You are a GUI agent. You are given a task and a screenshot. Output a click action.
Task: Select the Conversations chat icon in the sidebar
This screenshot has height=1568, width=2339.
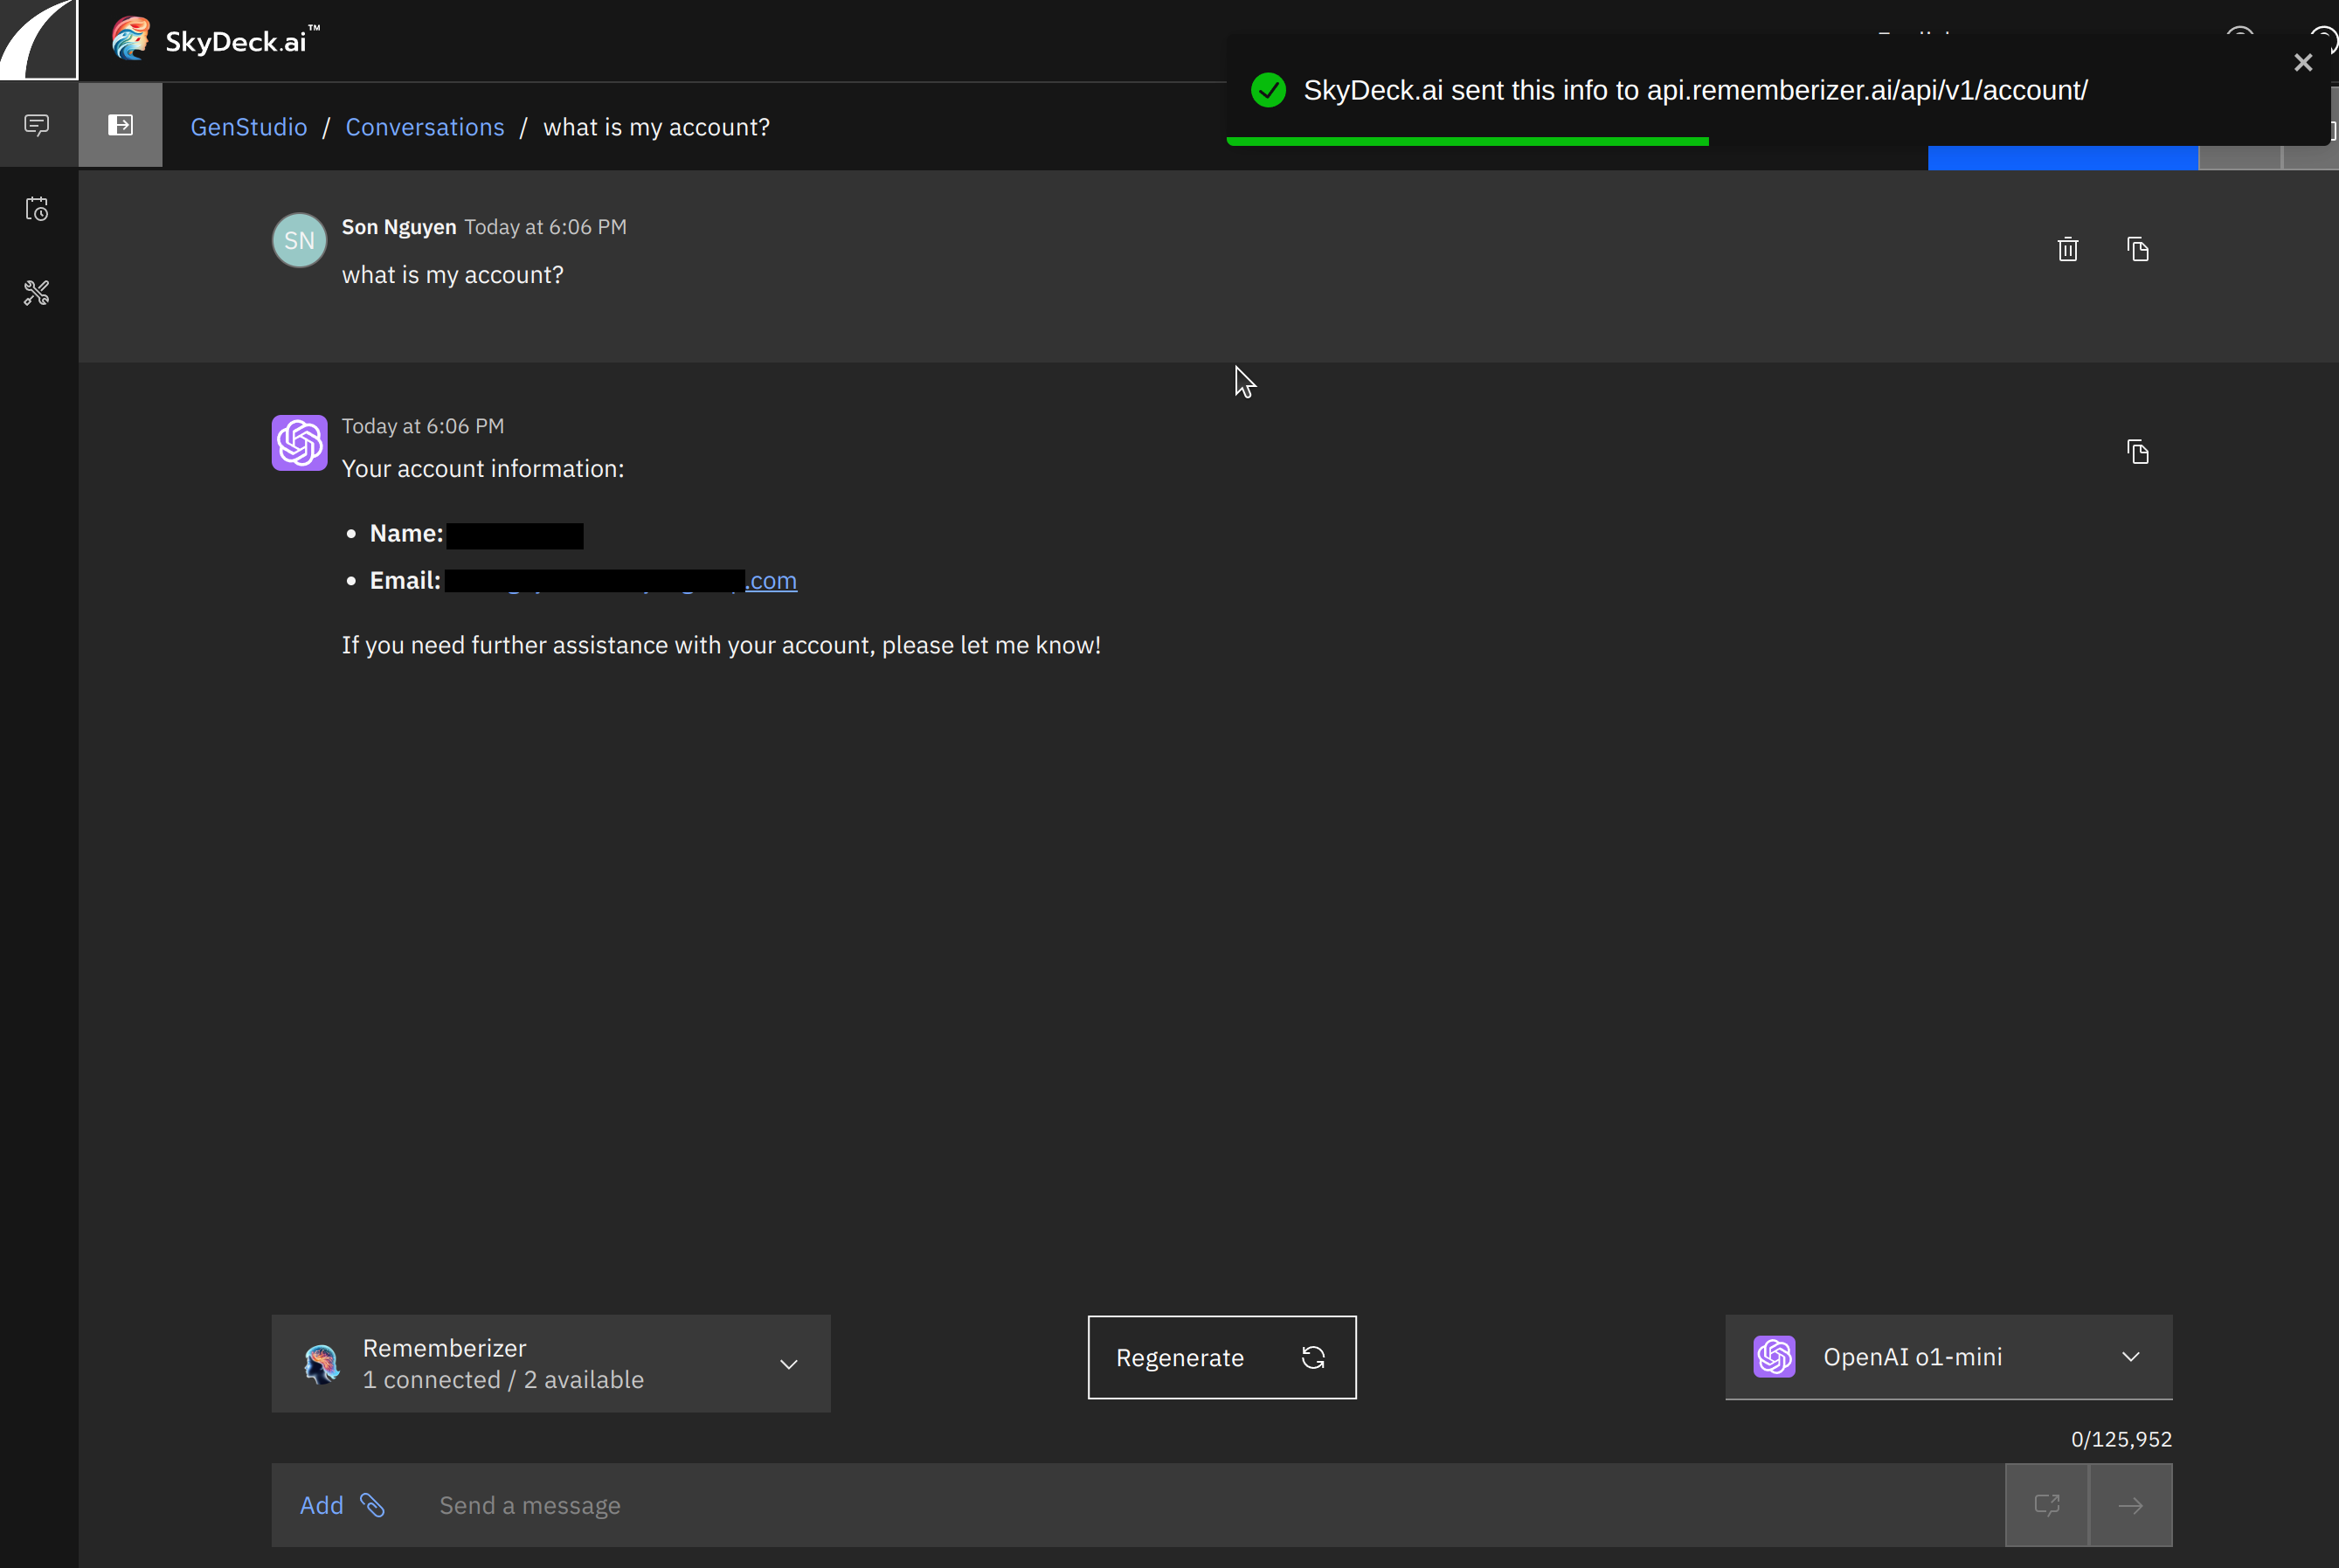coord(37,124)
